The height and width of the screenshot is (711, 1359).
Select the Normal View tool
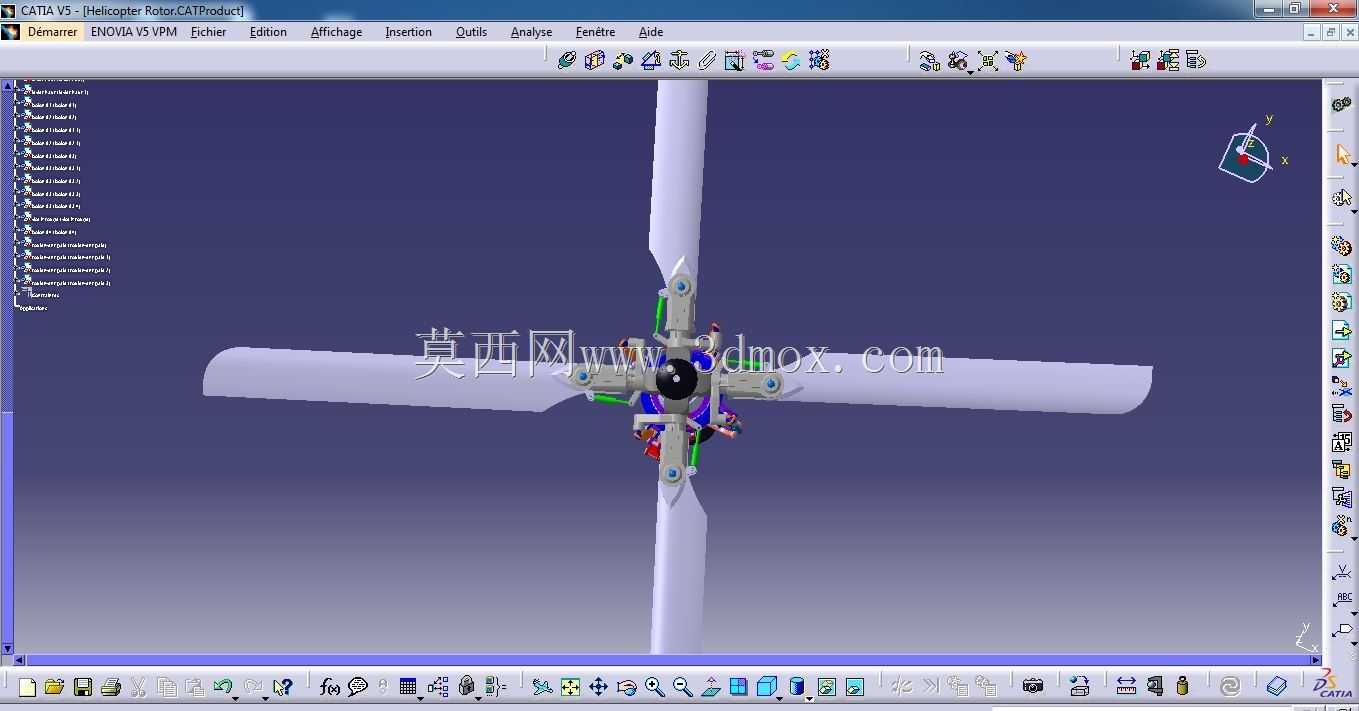[710, 687]
